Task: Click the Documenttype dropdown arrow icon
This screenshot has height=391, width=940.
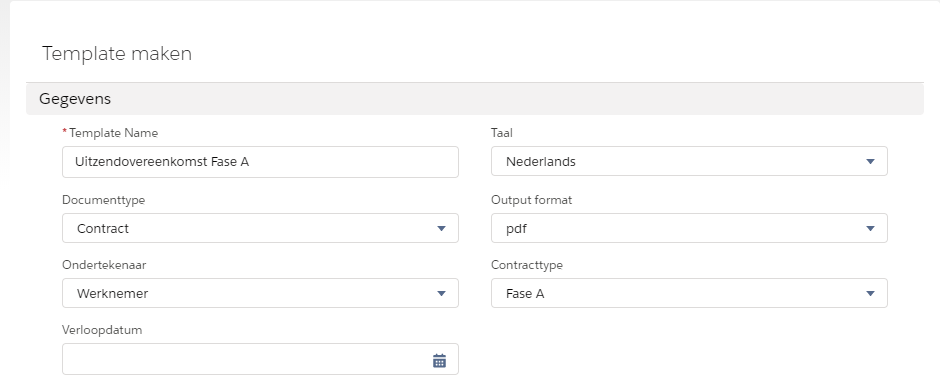Action: click(x=442, y=228)
